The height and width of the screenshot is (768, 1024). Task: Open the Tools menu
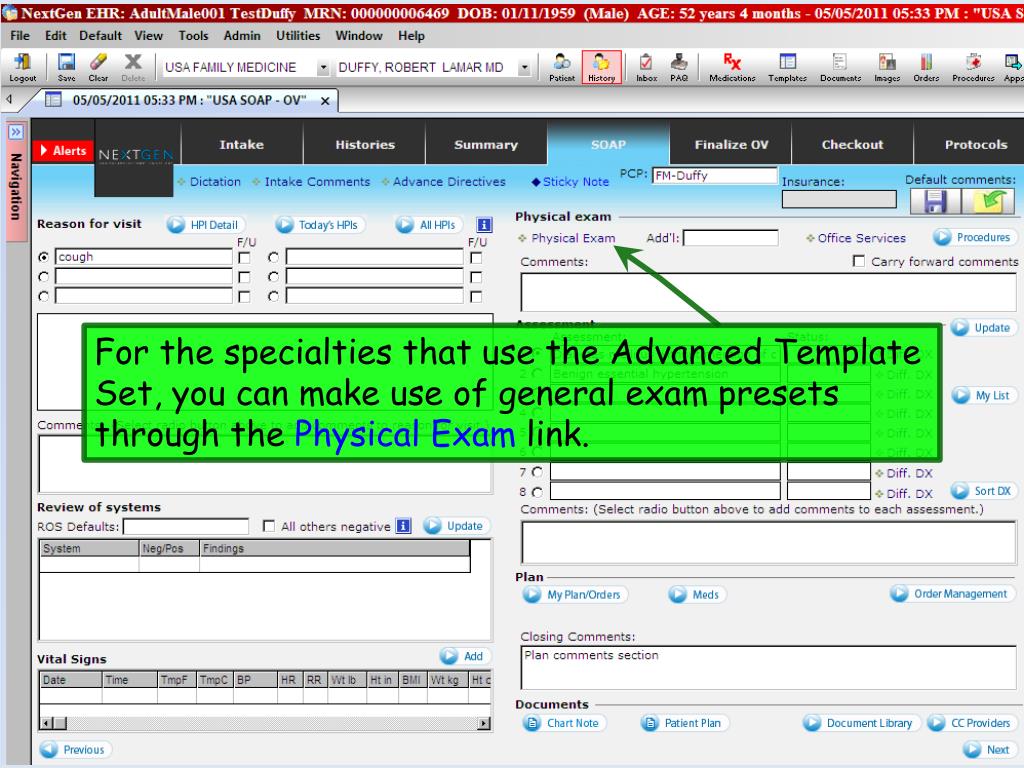[193, 36]
